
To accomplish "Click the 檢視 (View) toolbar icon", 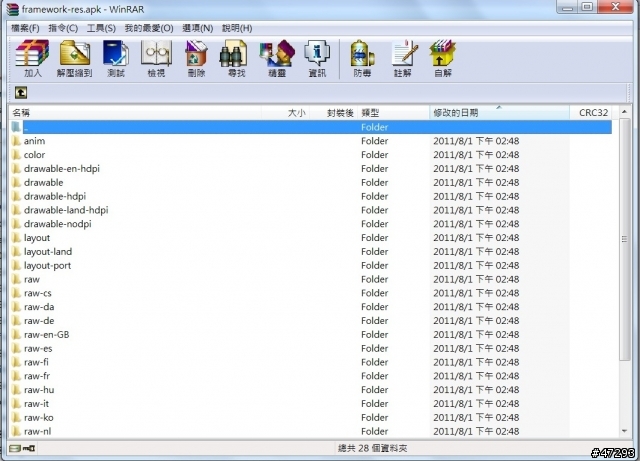I will pyautogui.click(x=156, y=58).
